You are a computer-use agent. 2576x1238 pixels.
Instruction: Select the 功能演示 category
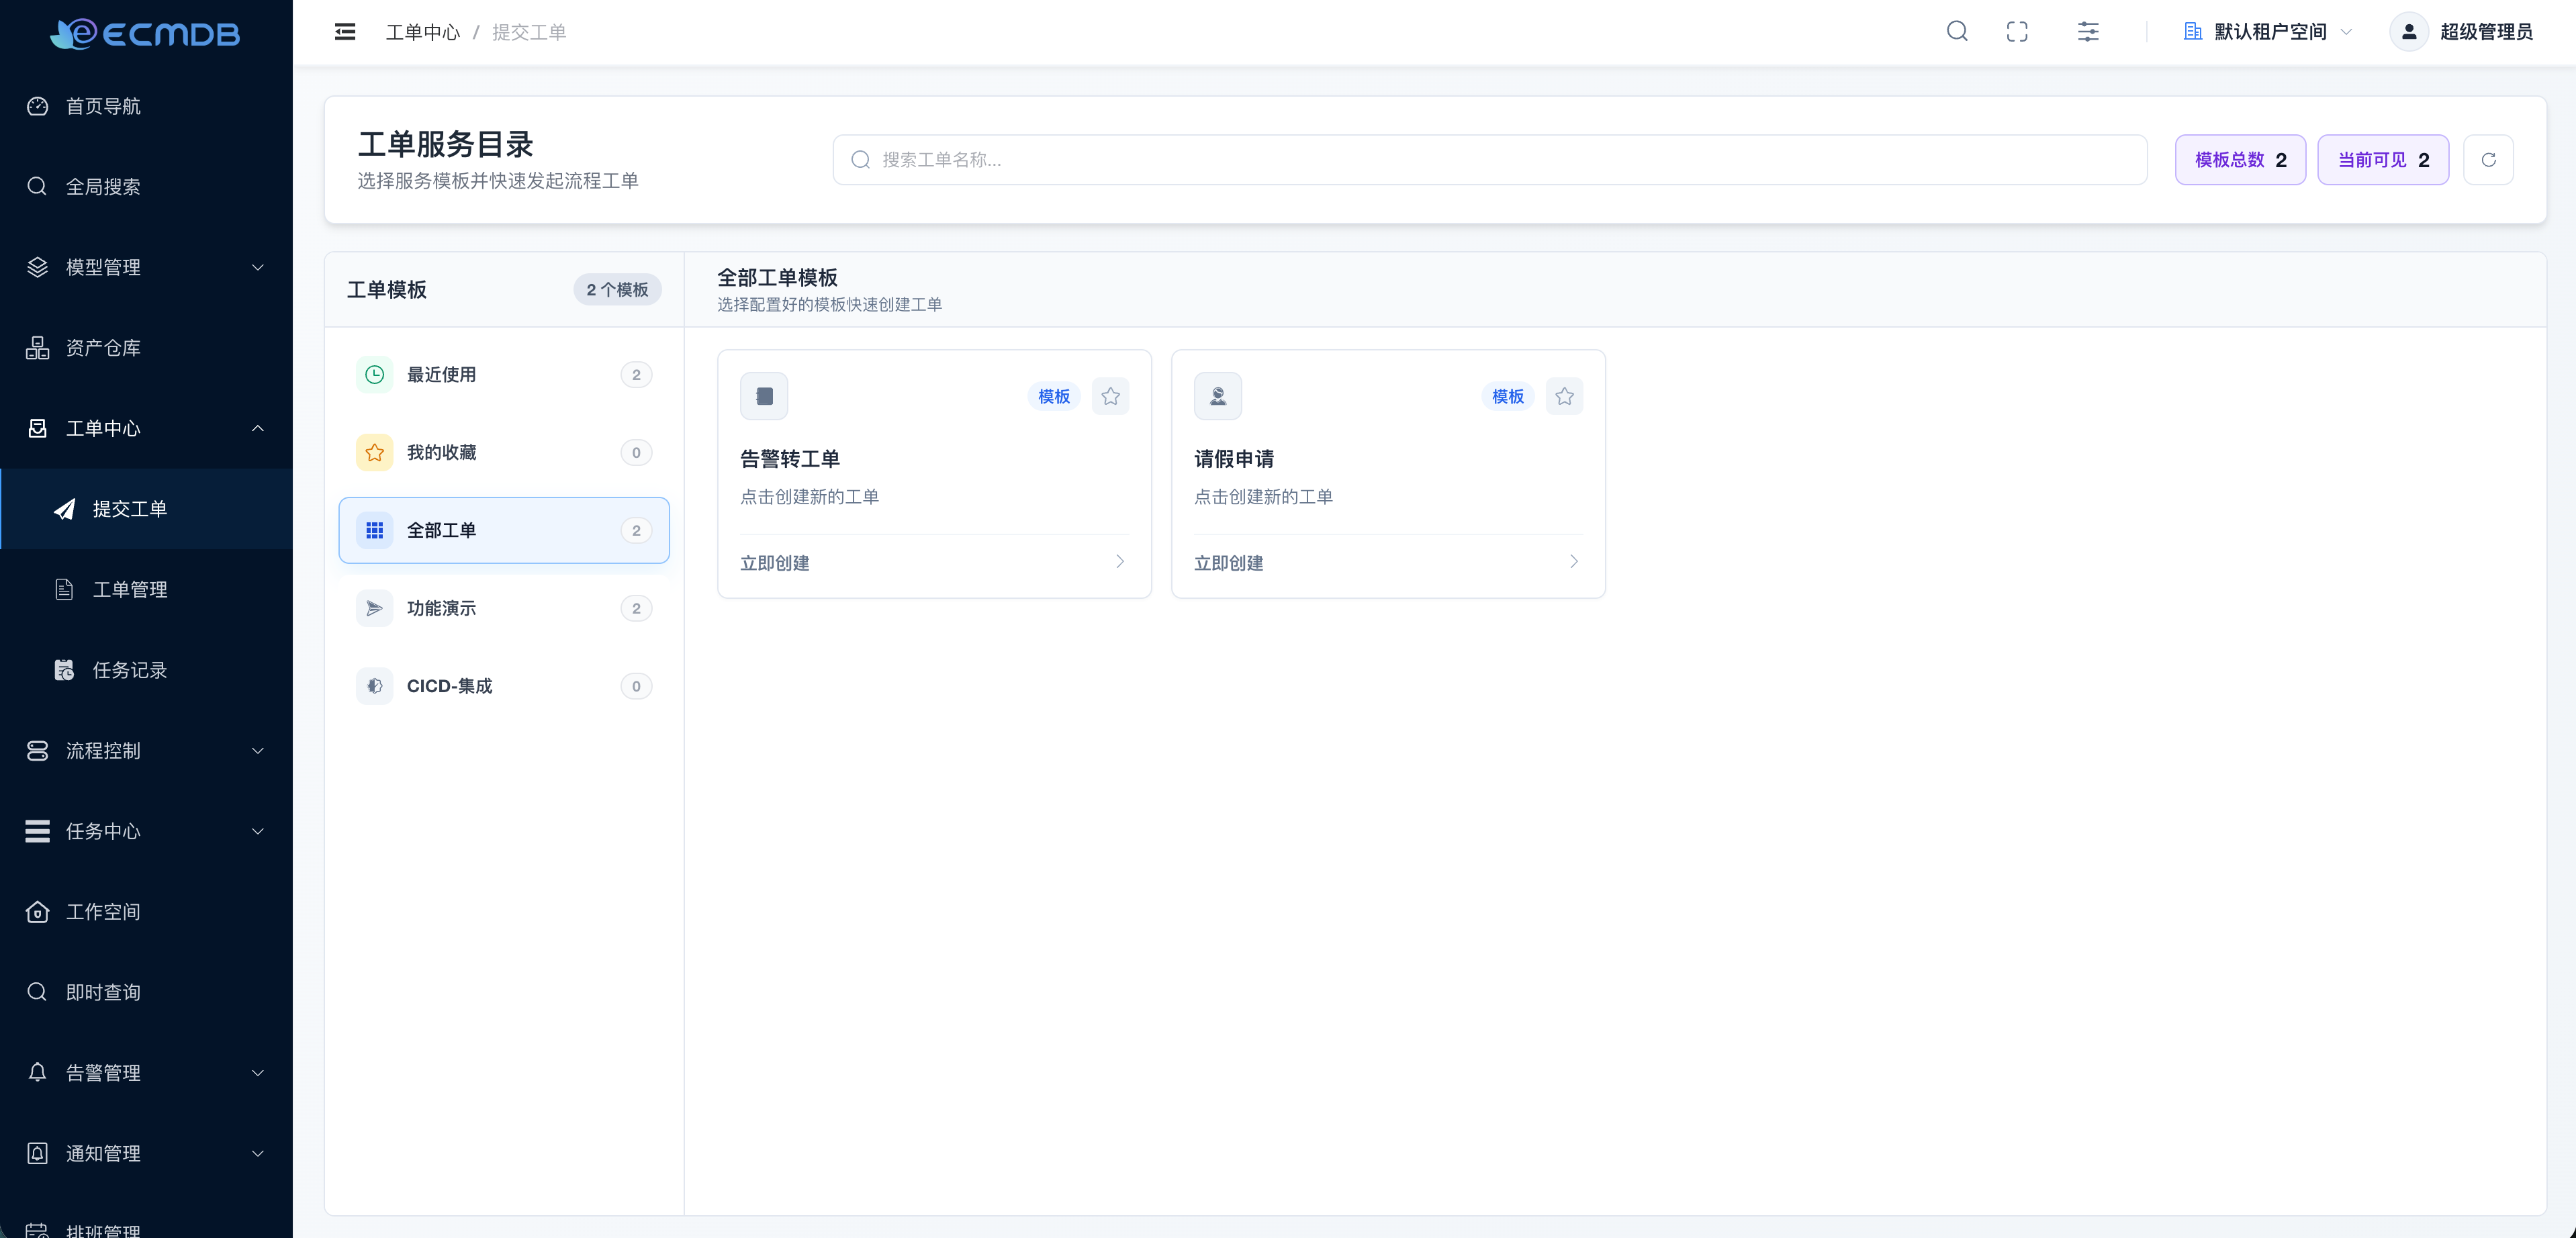504,608
